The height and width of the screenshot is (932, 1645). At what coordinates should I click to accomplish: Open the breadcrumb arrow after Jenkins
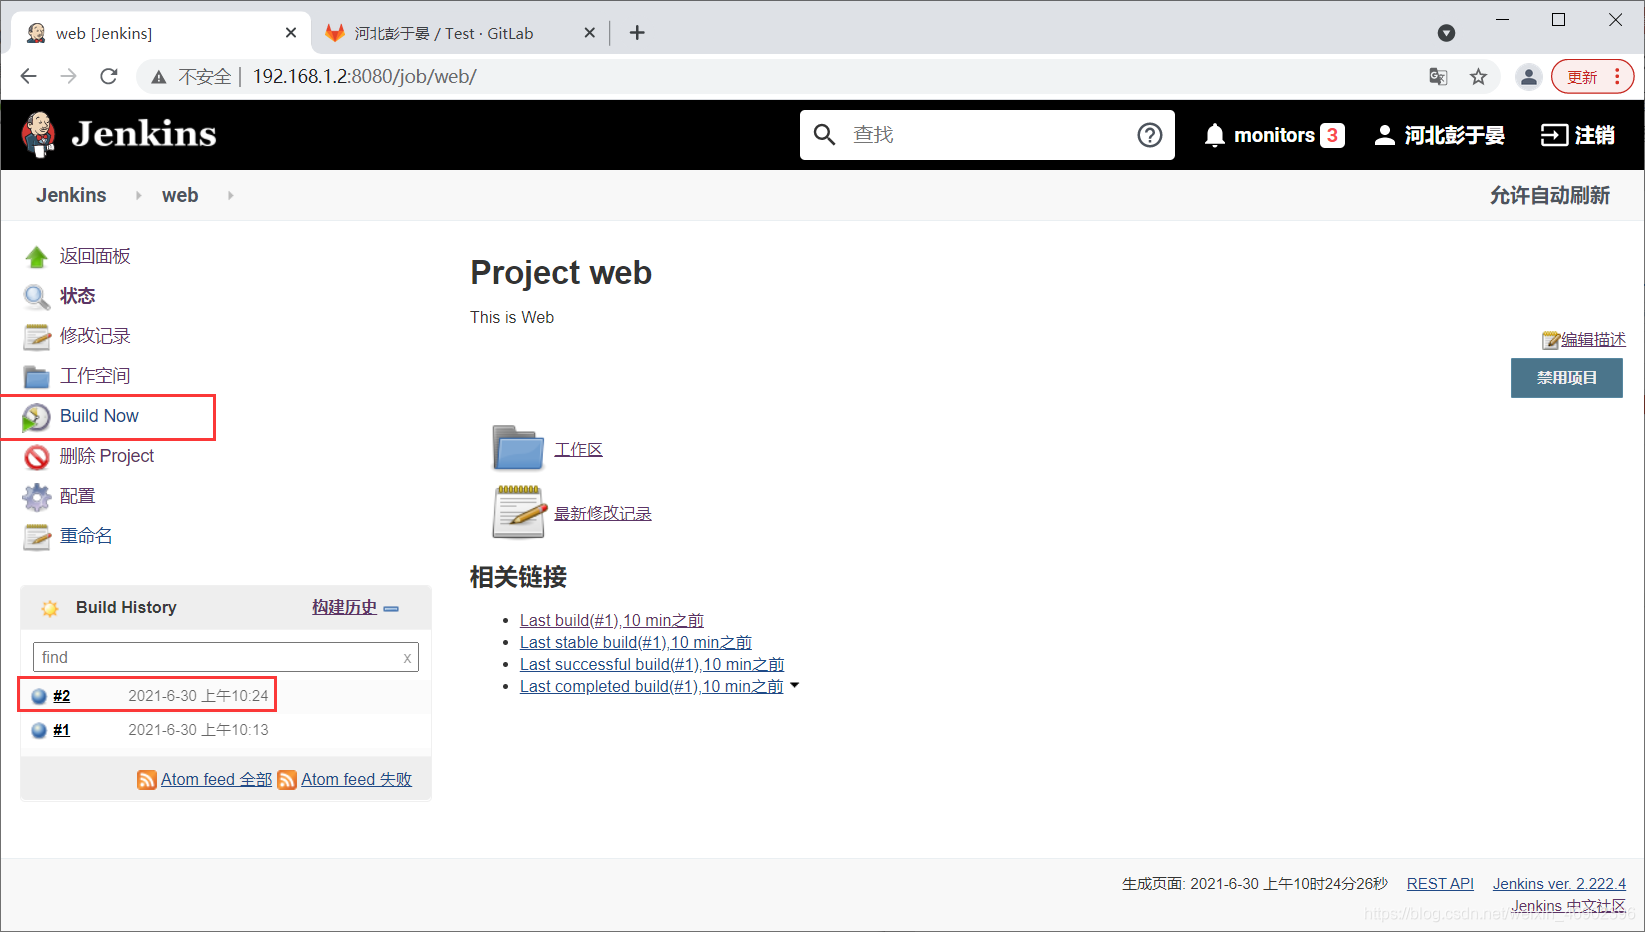(x=138, y=196)
